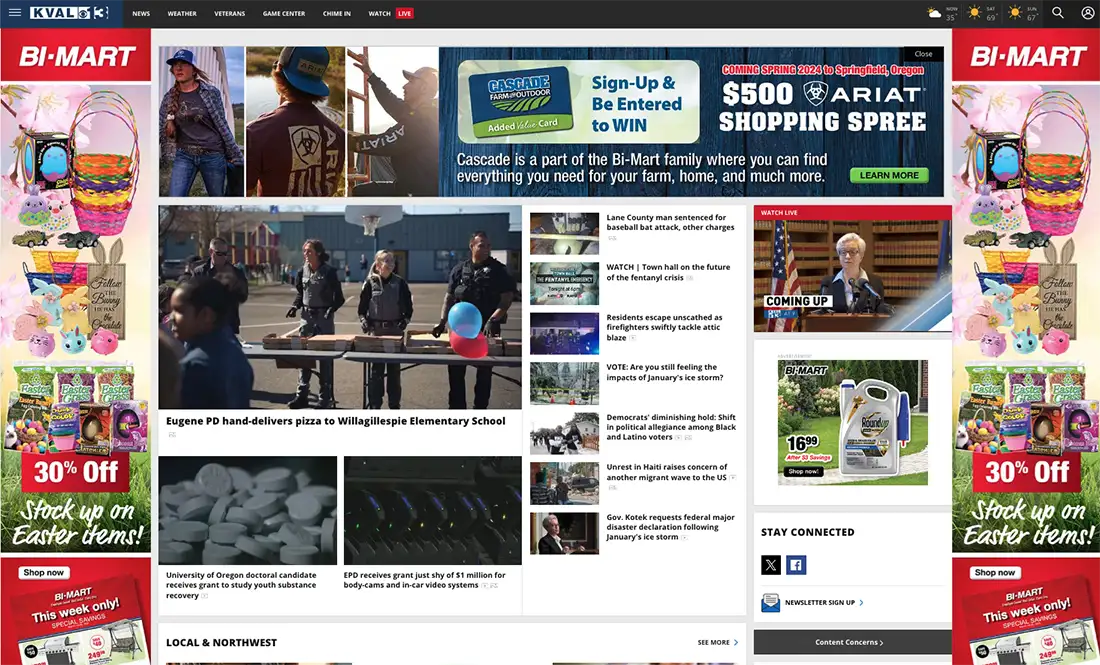Open the X (Twitter) social icon
The image size is (1100, 665).
pyautogui.click(x=770, y=565)
